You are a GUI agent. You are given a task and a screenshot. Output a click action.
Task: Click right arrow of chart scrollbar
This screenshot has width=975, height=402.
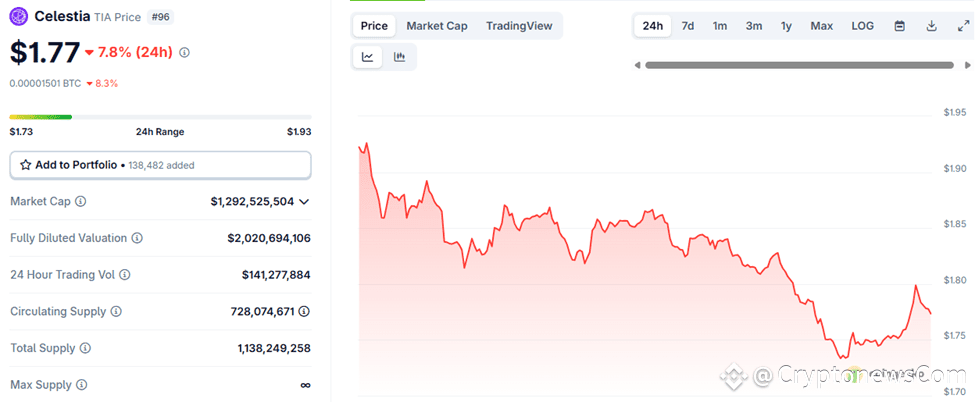pyautogui.click(x=968, y=65)
